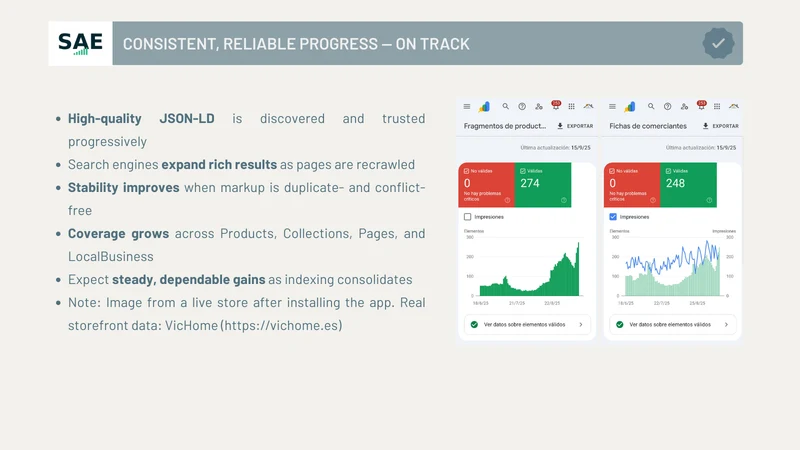This screenshot has width=800, height=450.
Task: Open users settings icon in Fichas panel
Action: (x=684, y=107)
